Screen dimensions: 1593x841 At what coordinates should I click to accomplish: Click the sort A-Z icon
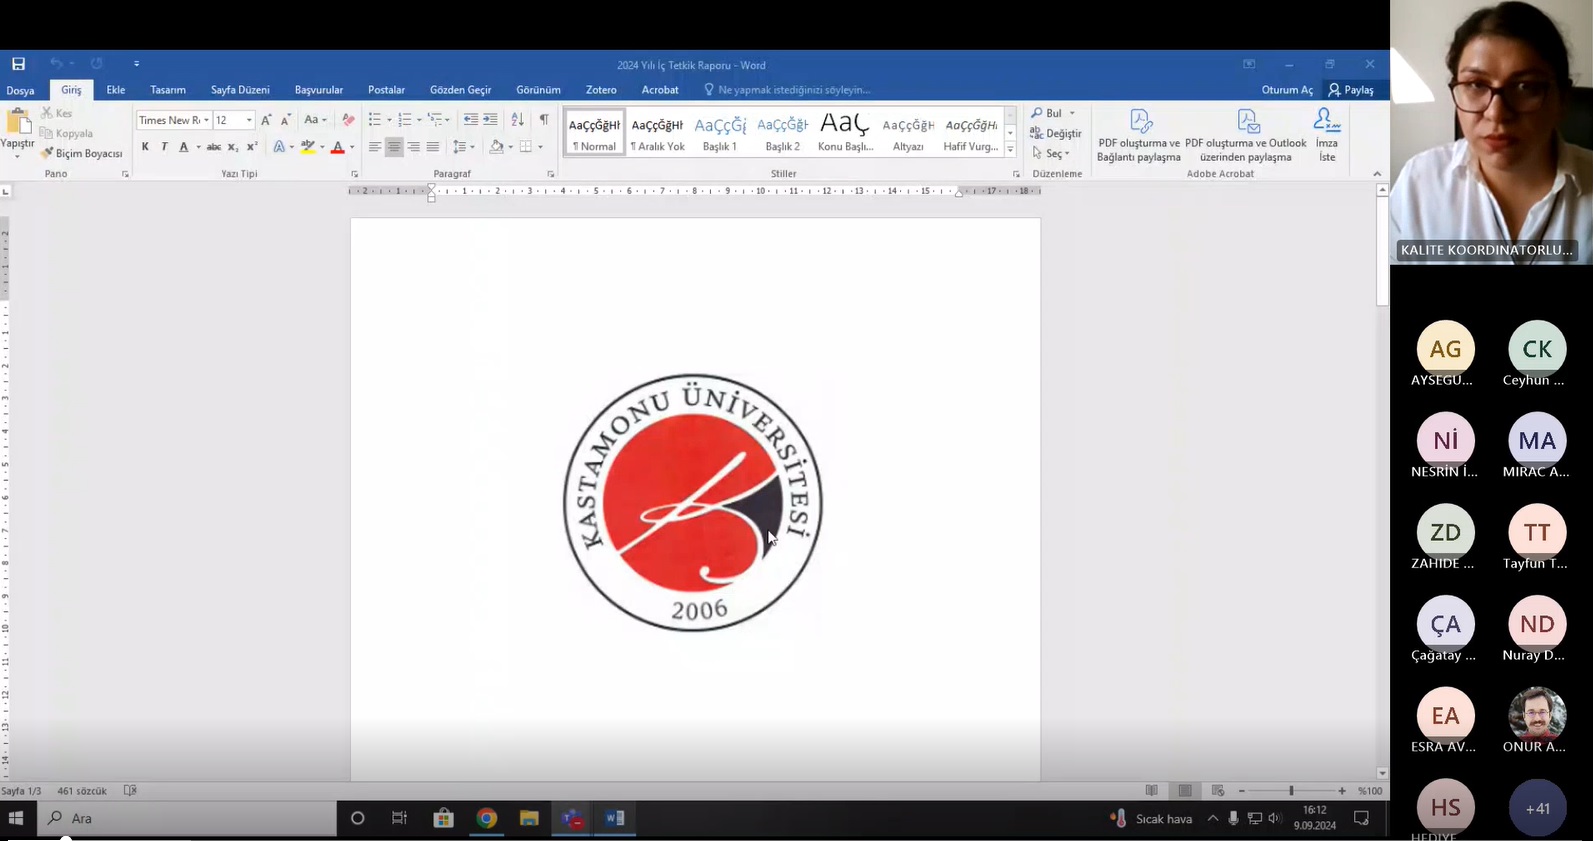coord(517,120)
